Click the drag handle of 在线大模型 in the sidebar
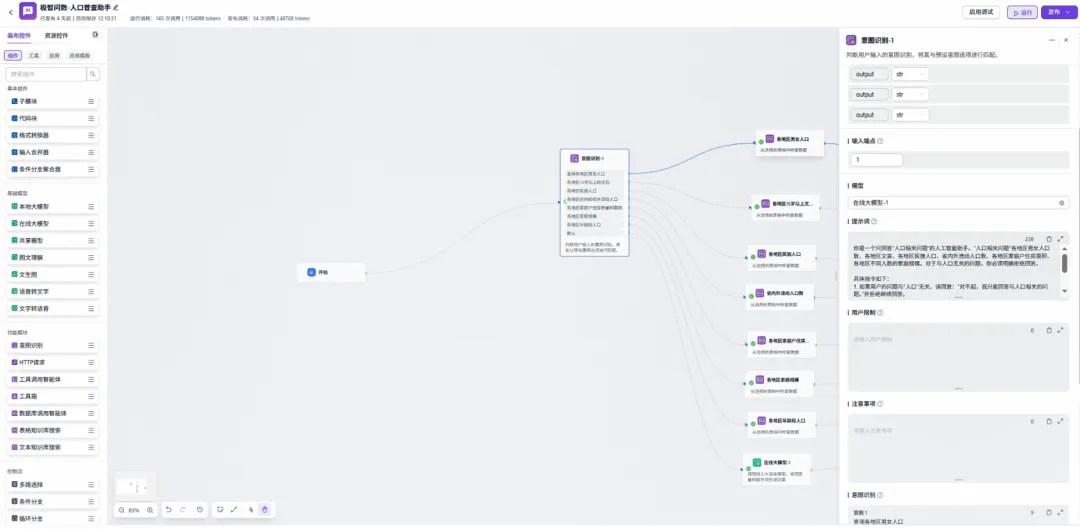Screen dimensions: 1080x529 tap(91, 224)
